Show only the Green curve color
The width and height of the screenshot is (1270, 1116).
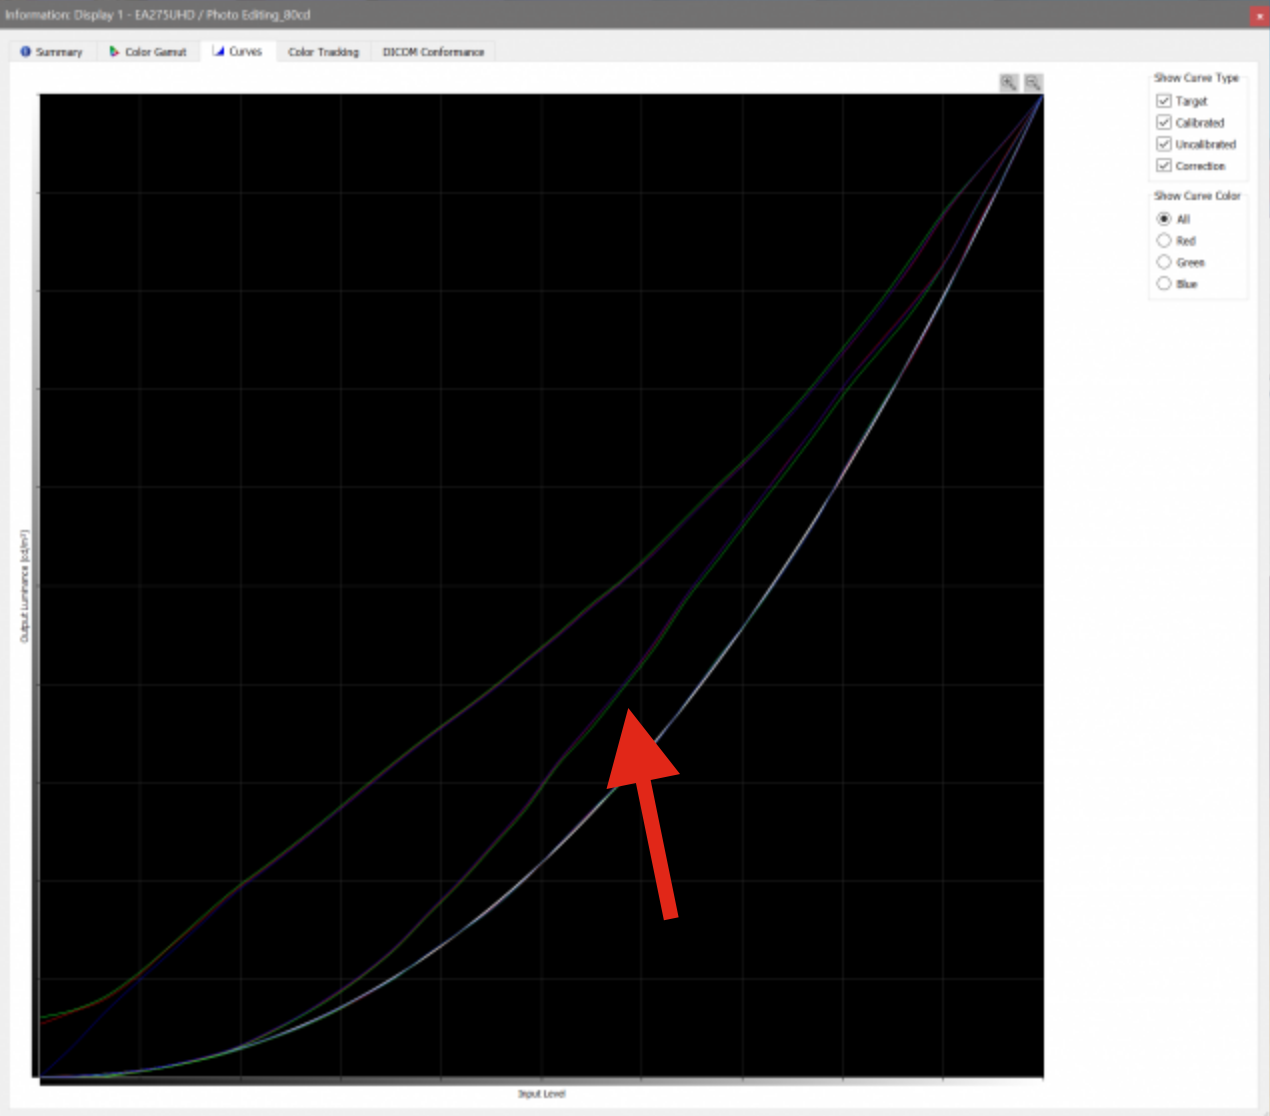click(1163, 262)
